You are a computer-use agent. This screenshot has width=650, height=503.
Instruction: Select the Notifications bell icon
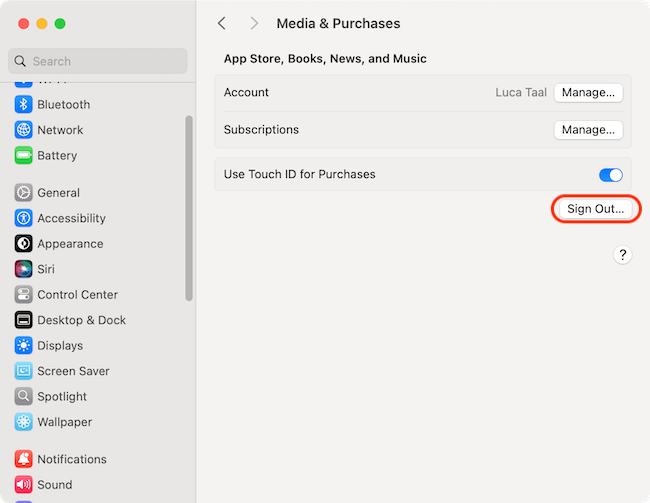(x=23, y=460)
